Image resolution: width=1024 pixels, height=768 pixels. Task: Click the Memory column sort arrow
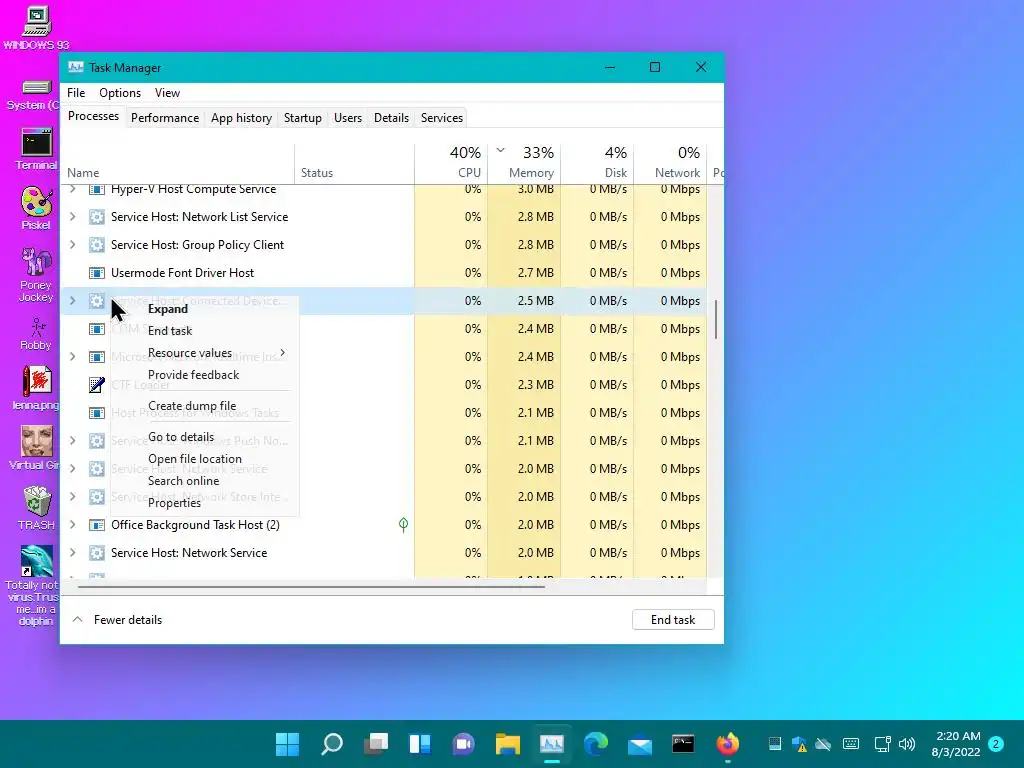click(500, 151)
